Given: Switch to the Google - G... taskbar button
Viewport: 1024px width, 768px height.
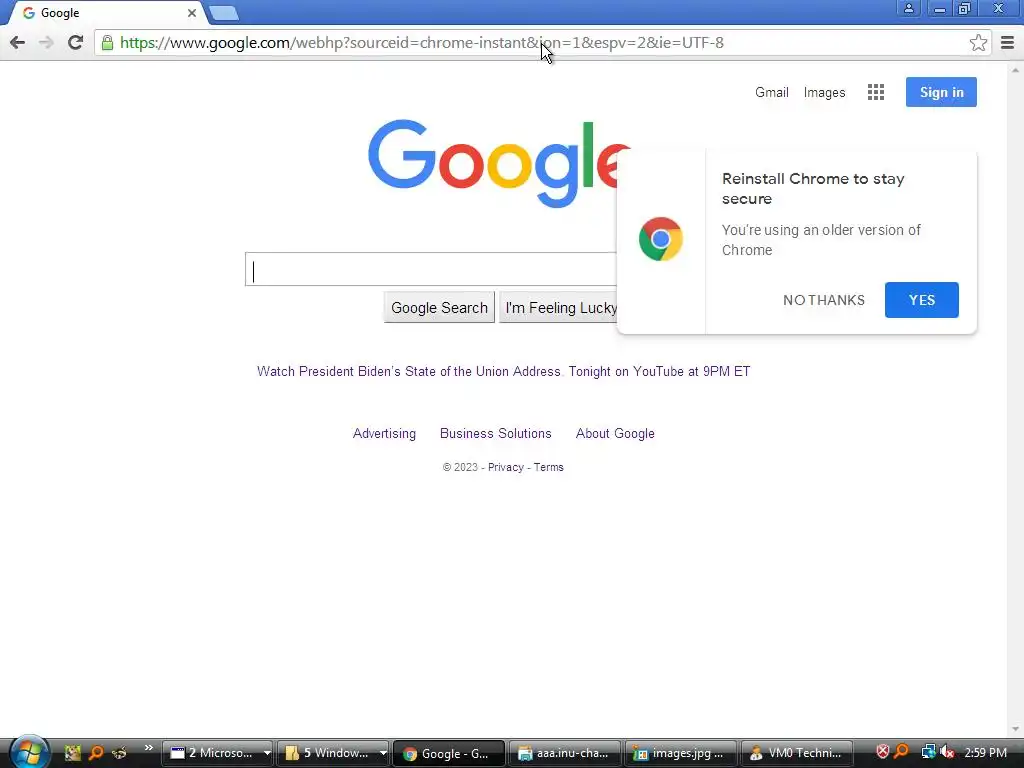Looking at the screenshot, I should [x=449, y=753].
